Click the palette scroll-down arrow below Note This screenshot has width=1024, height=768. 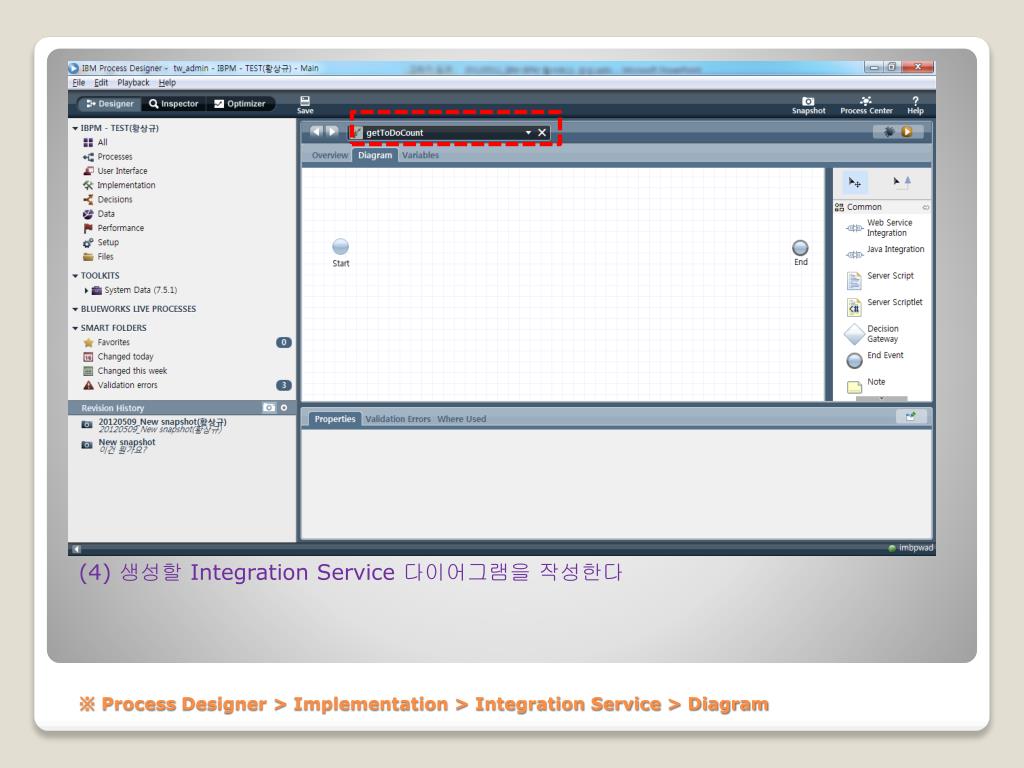click(882, 398)
